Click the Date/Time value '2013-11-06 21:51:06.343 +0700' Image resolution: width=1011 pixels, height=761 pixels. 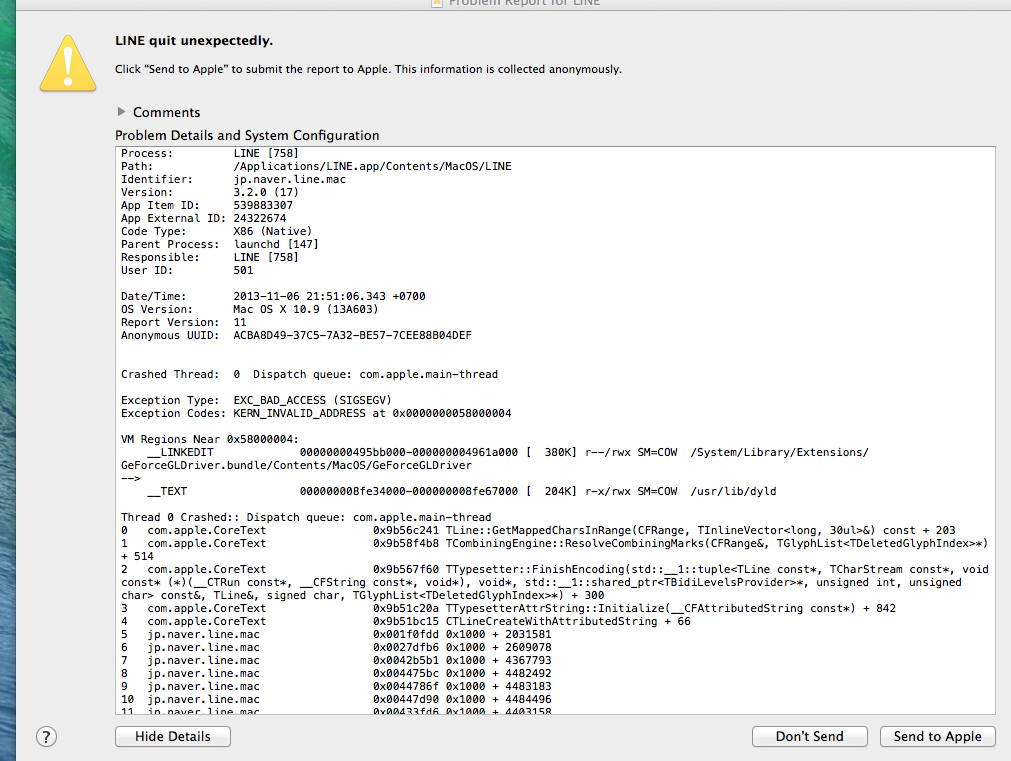(x=329, y=296)
